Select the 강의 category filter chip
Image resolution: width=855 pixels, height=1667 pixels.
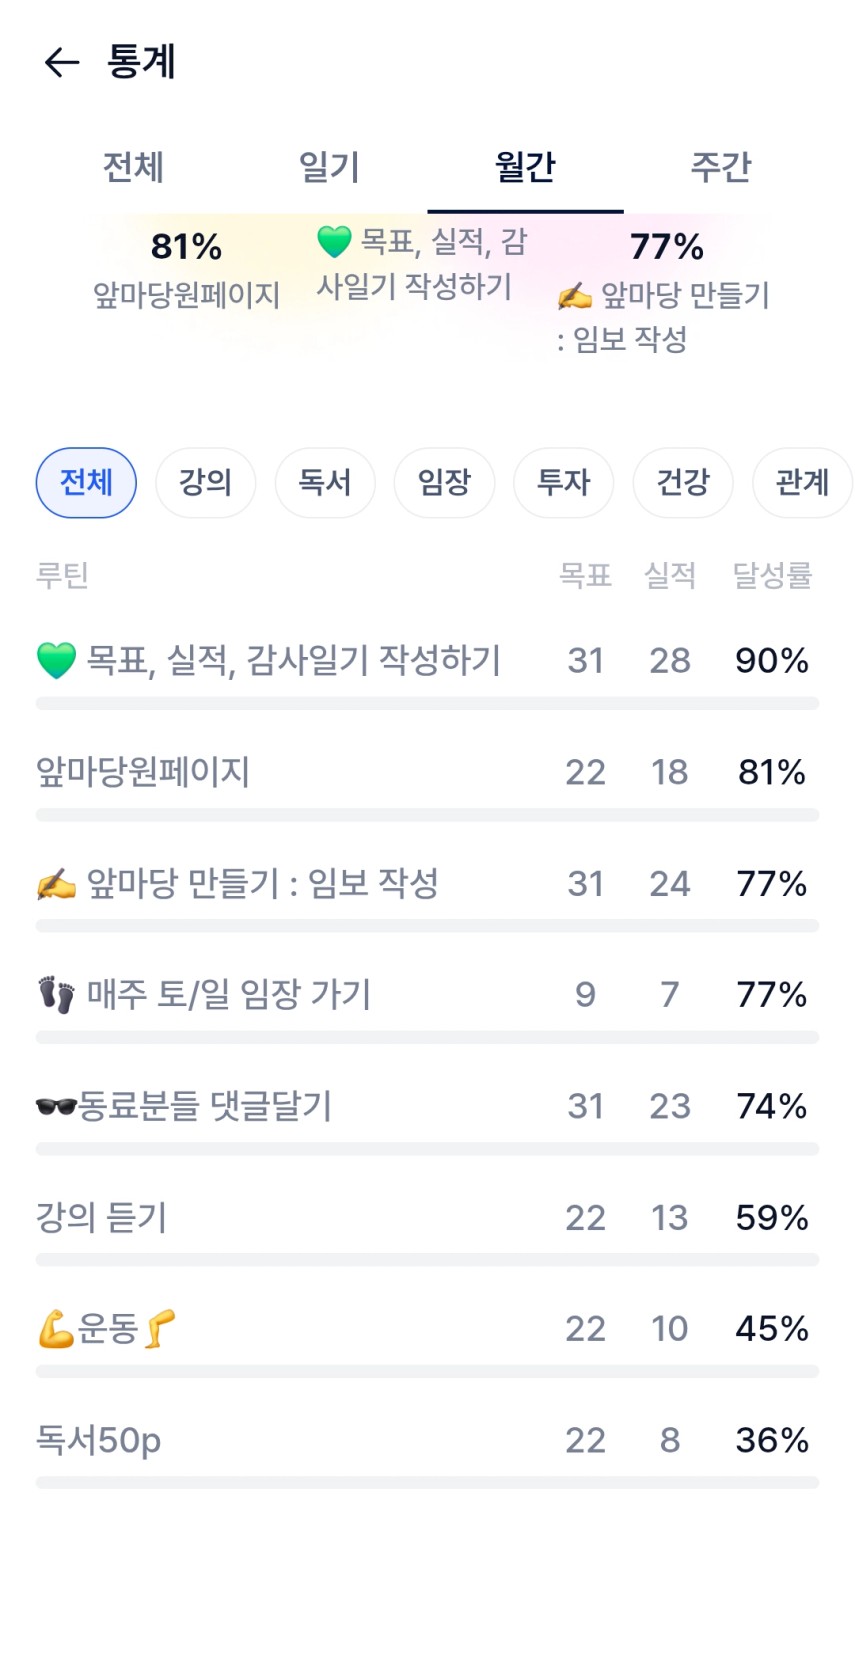[x=205, y=483]
